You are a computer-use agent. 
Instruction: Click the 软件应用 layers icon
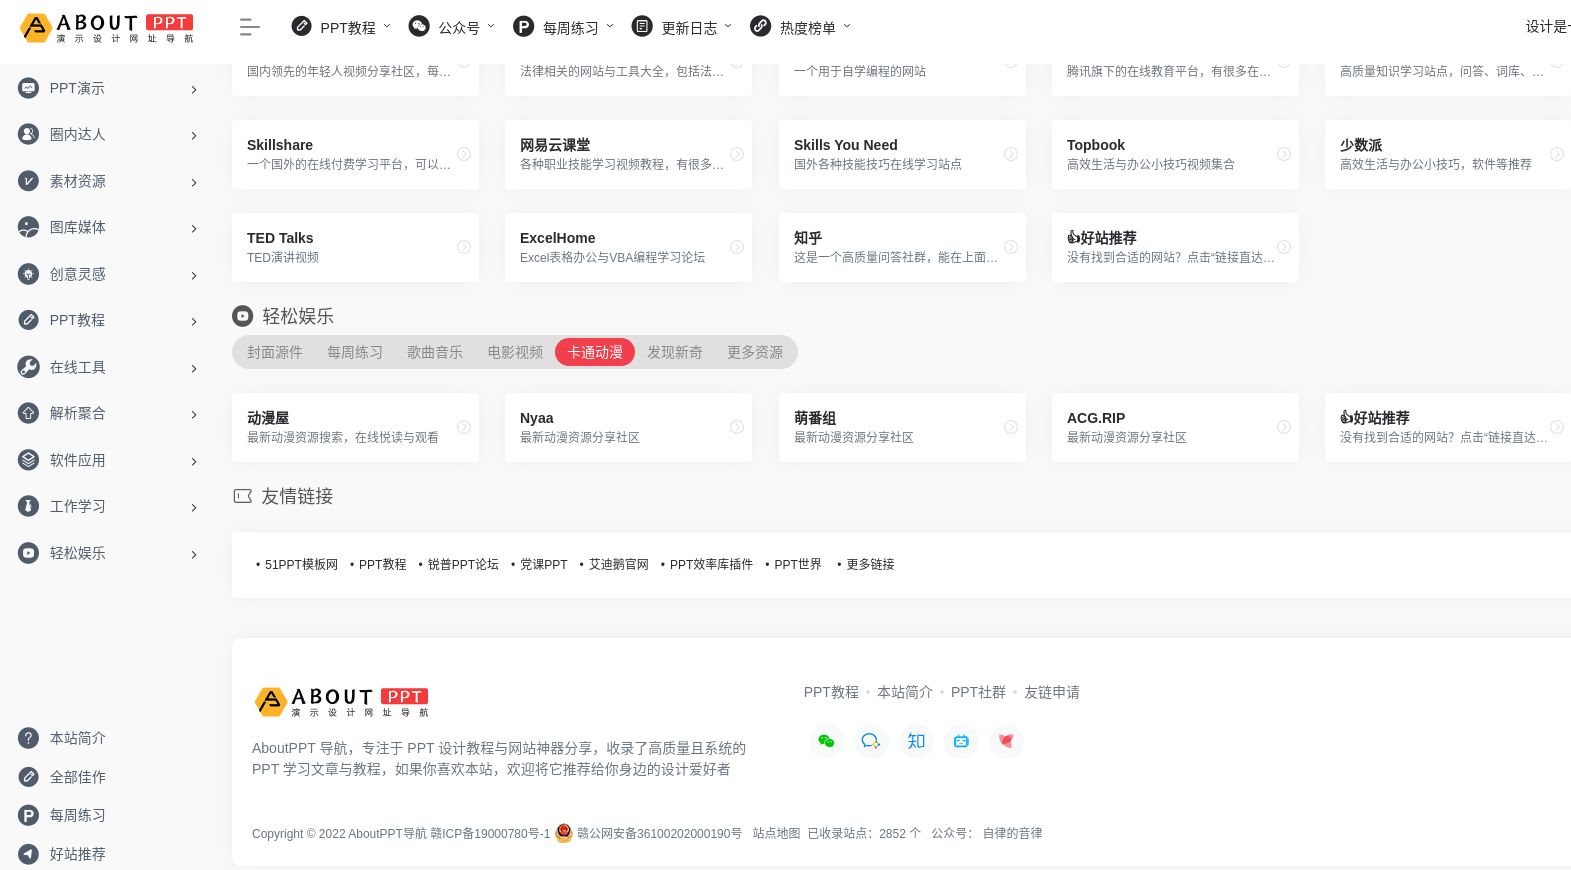click(29, 460)
